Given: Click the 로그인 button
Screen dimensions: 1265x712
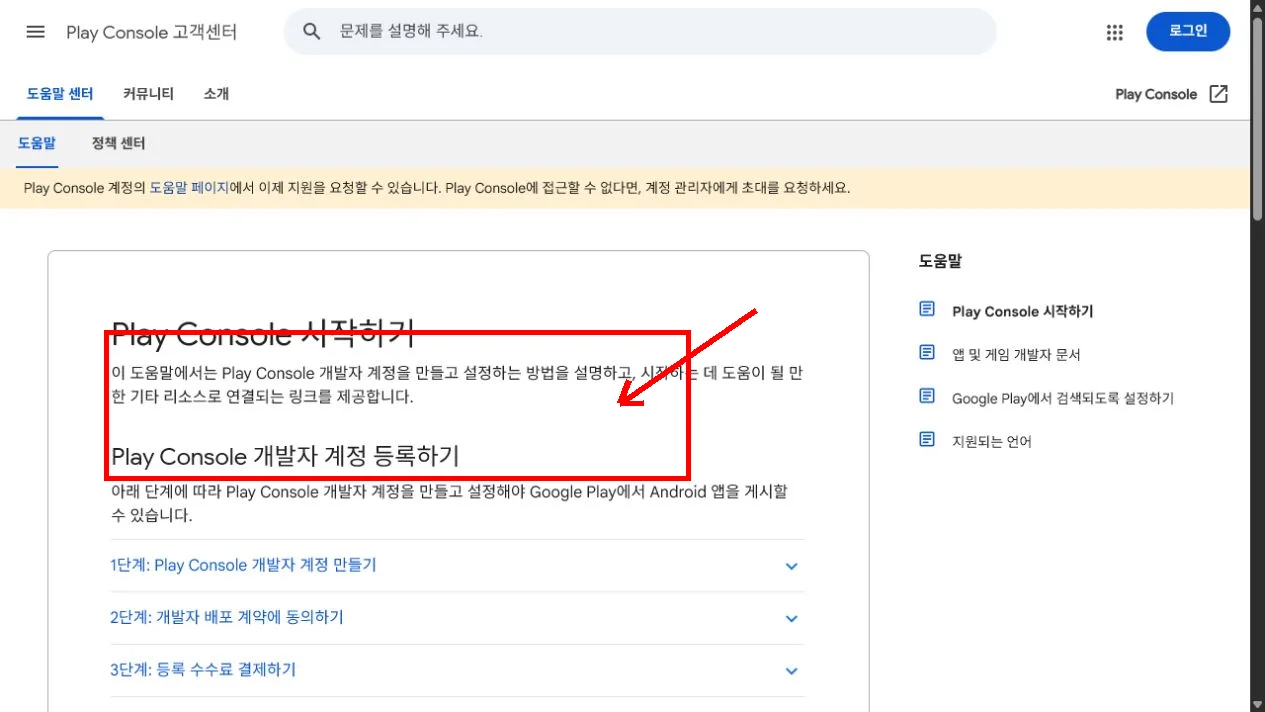Looking at the screenshot, I should point(1188,31).
